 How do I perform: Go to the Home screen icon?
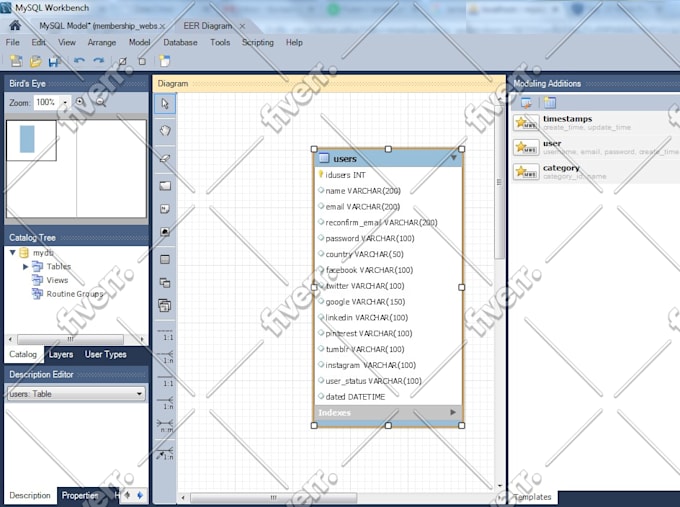tap(15, 26)
